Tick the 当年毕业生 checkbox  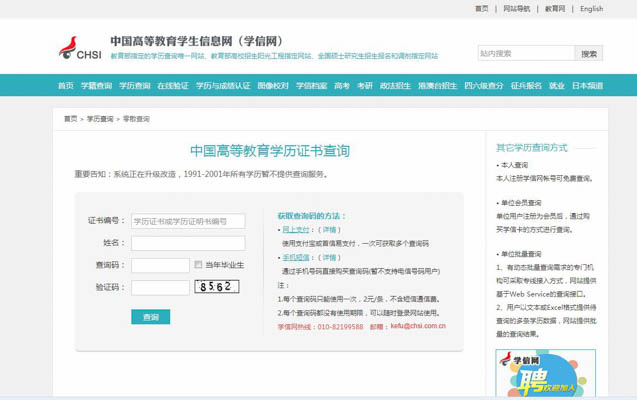click(x=198, y=265)
